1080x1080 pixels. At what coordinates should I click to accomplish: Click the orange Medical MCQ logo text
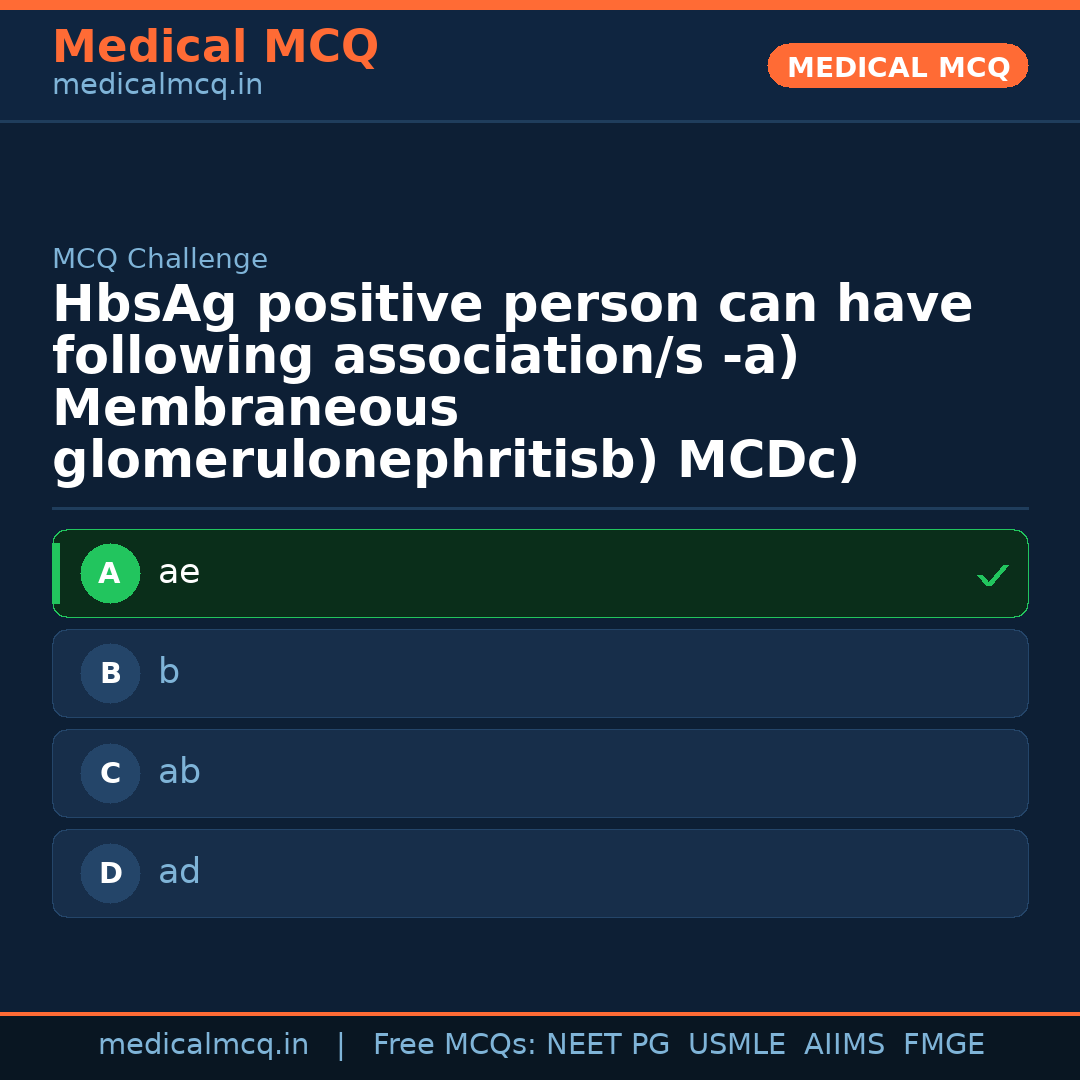pos(215,47)
